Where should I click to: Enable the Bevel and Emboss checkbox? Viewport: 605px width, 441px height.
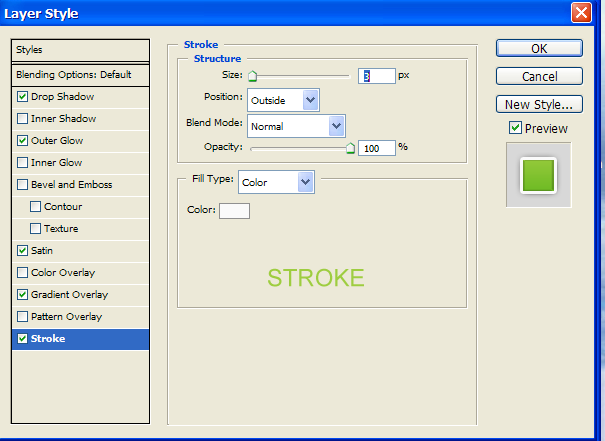pyautogui.click(x=23, y=185)
